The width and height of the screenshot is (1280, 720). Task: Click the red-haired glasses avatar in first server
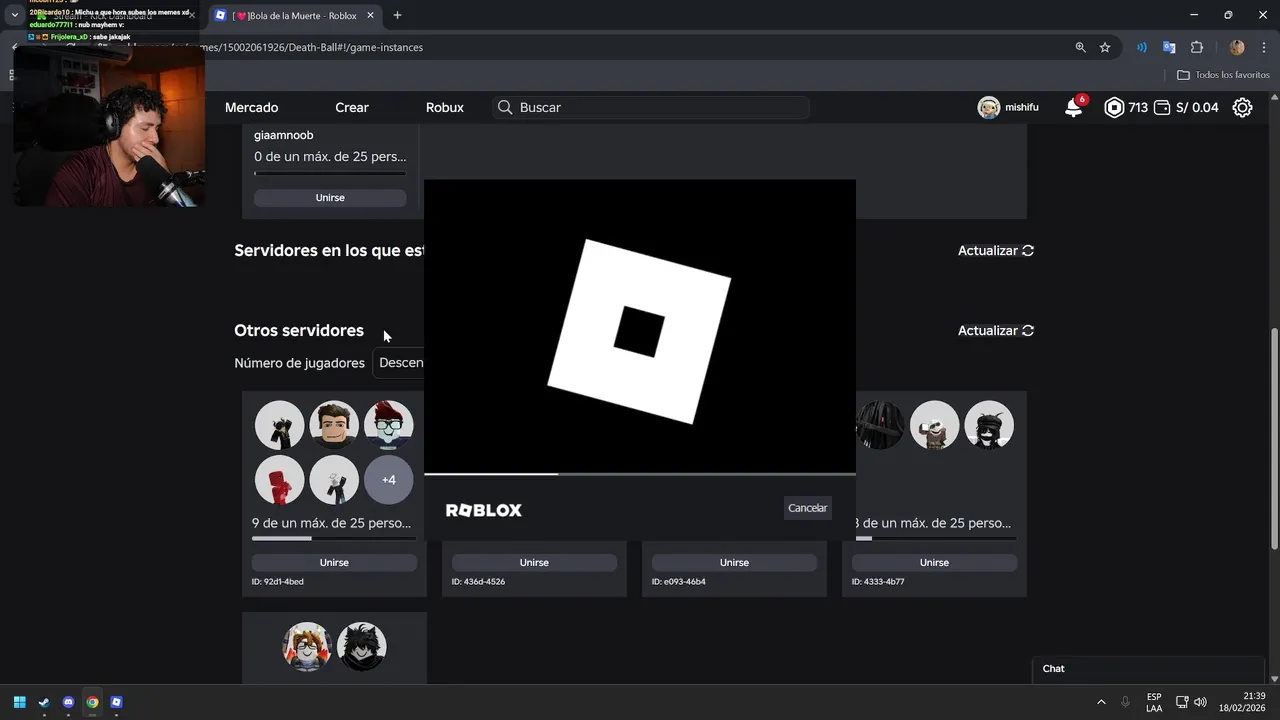(x=389, y=425)
